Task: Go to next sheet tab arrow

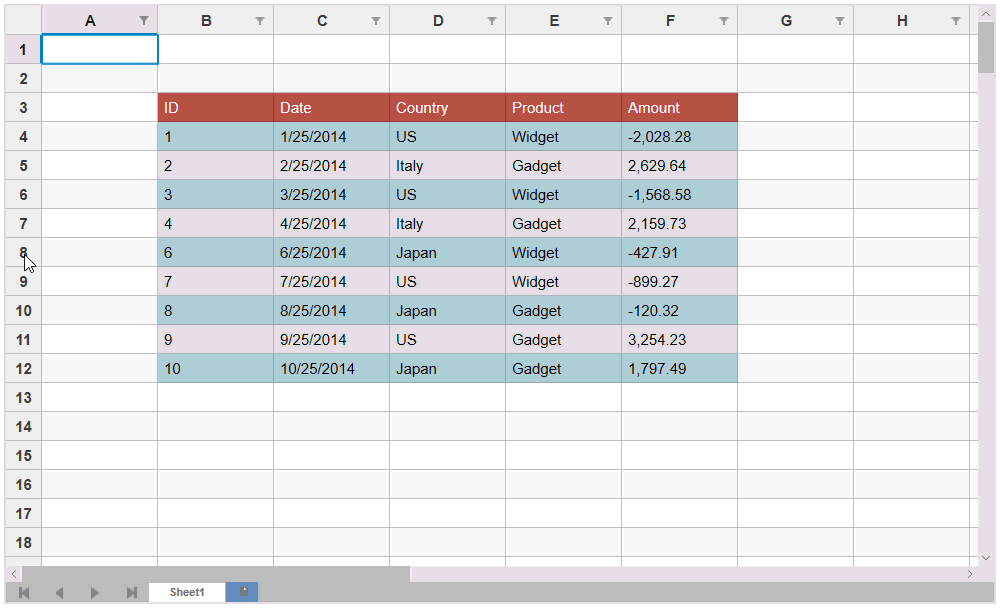Action: point(95,593)
